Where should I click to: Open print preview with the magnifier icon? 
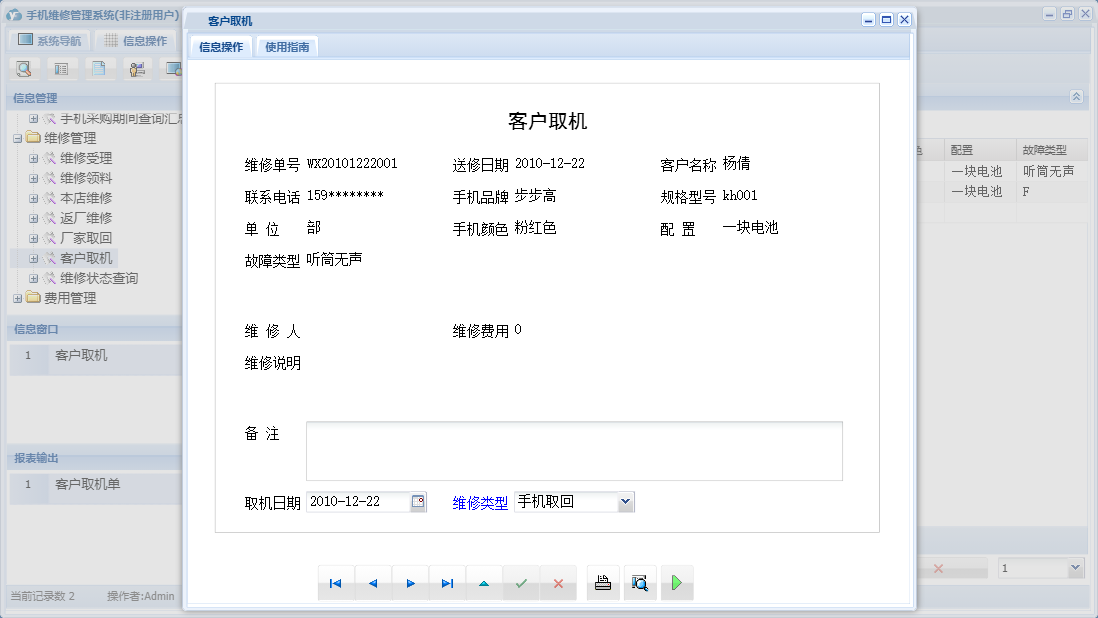640,582
